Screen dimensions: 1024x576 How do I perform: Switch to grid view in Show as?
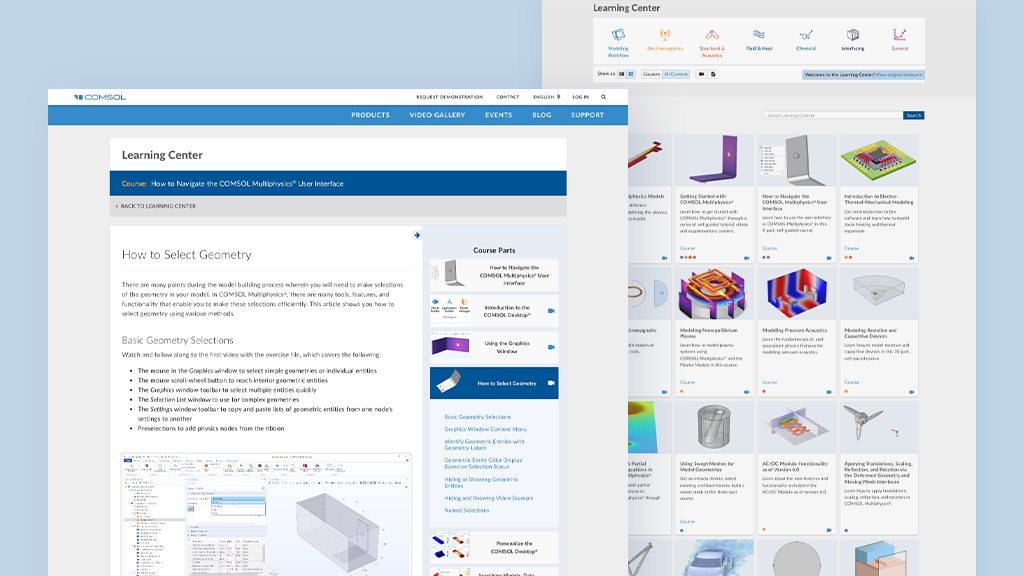pyautogui.click(x=631, y=74)
